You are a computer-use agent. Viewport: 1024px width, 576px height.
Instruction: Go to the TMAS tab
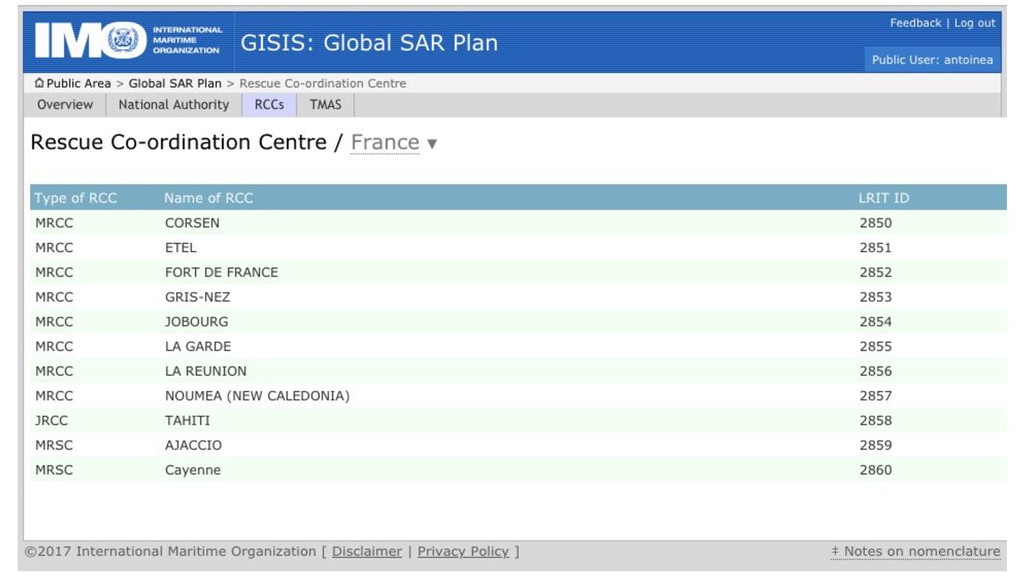tap(325, 104)
